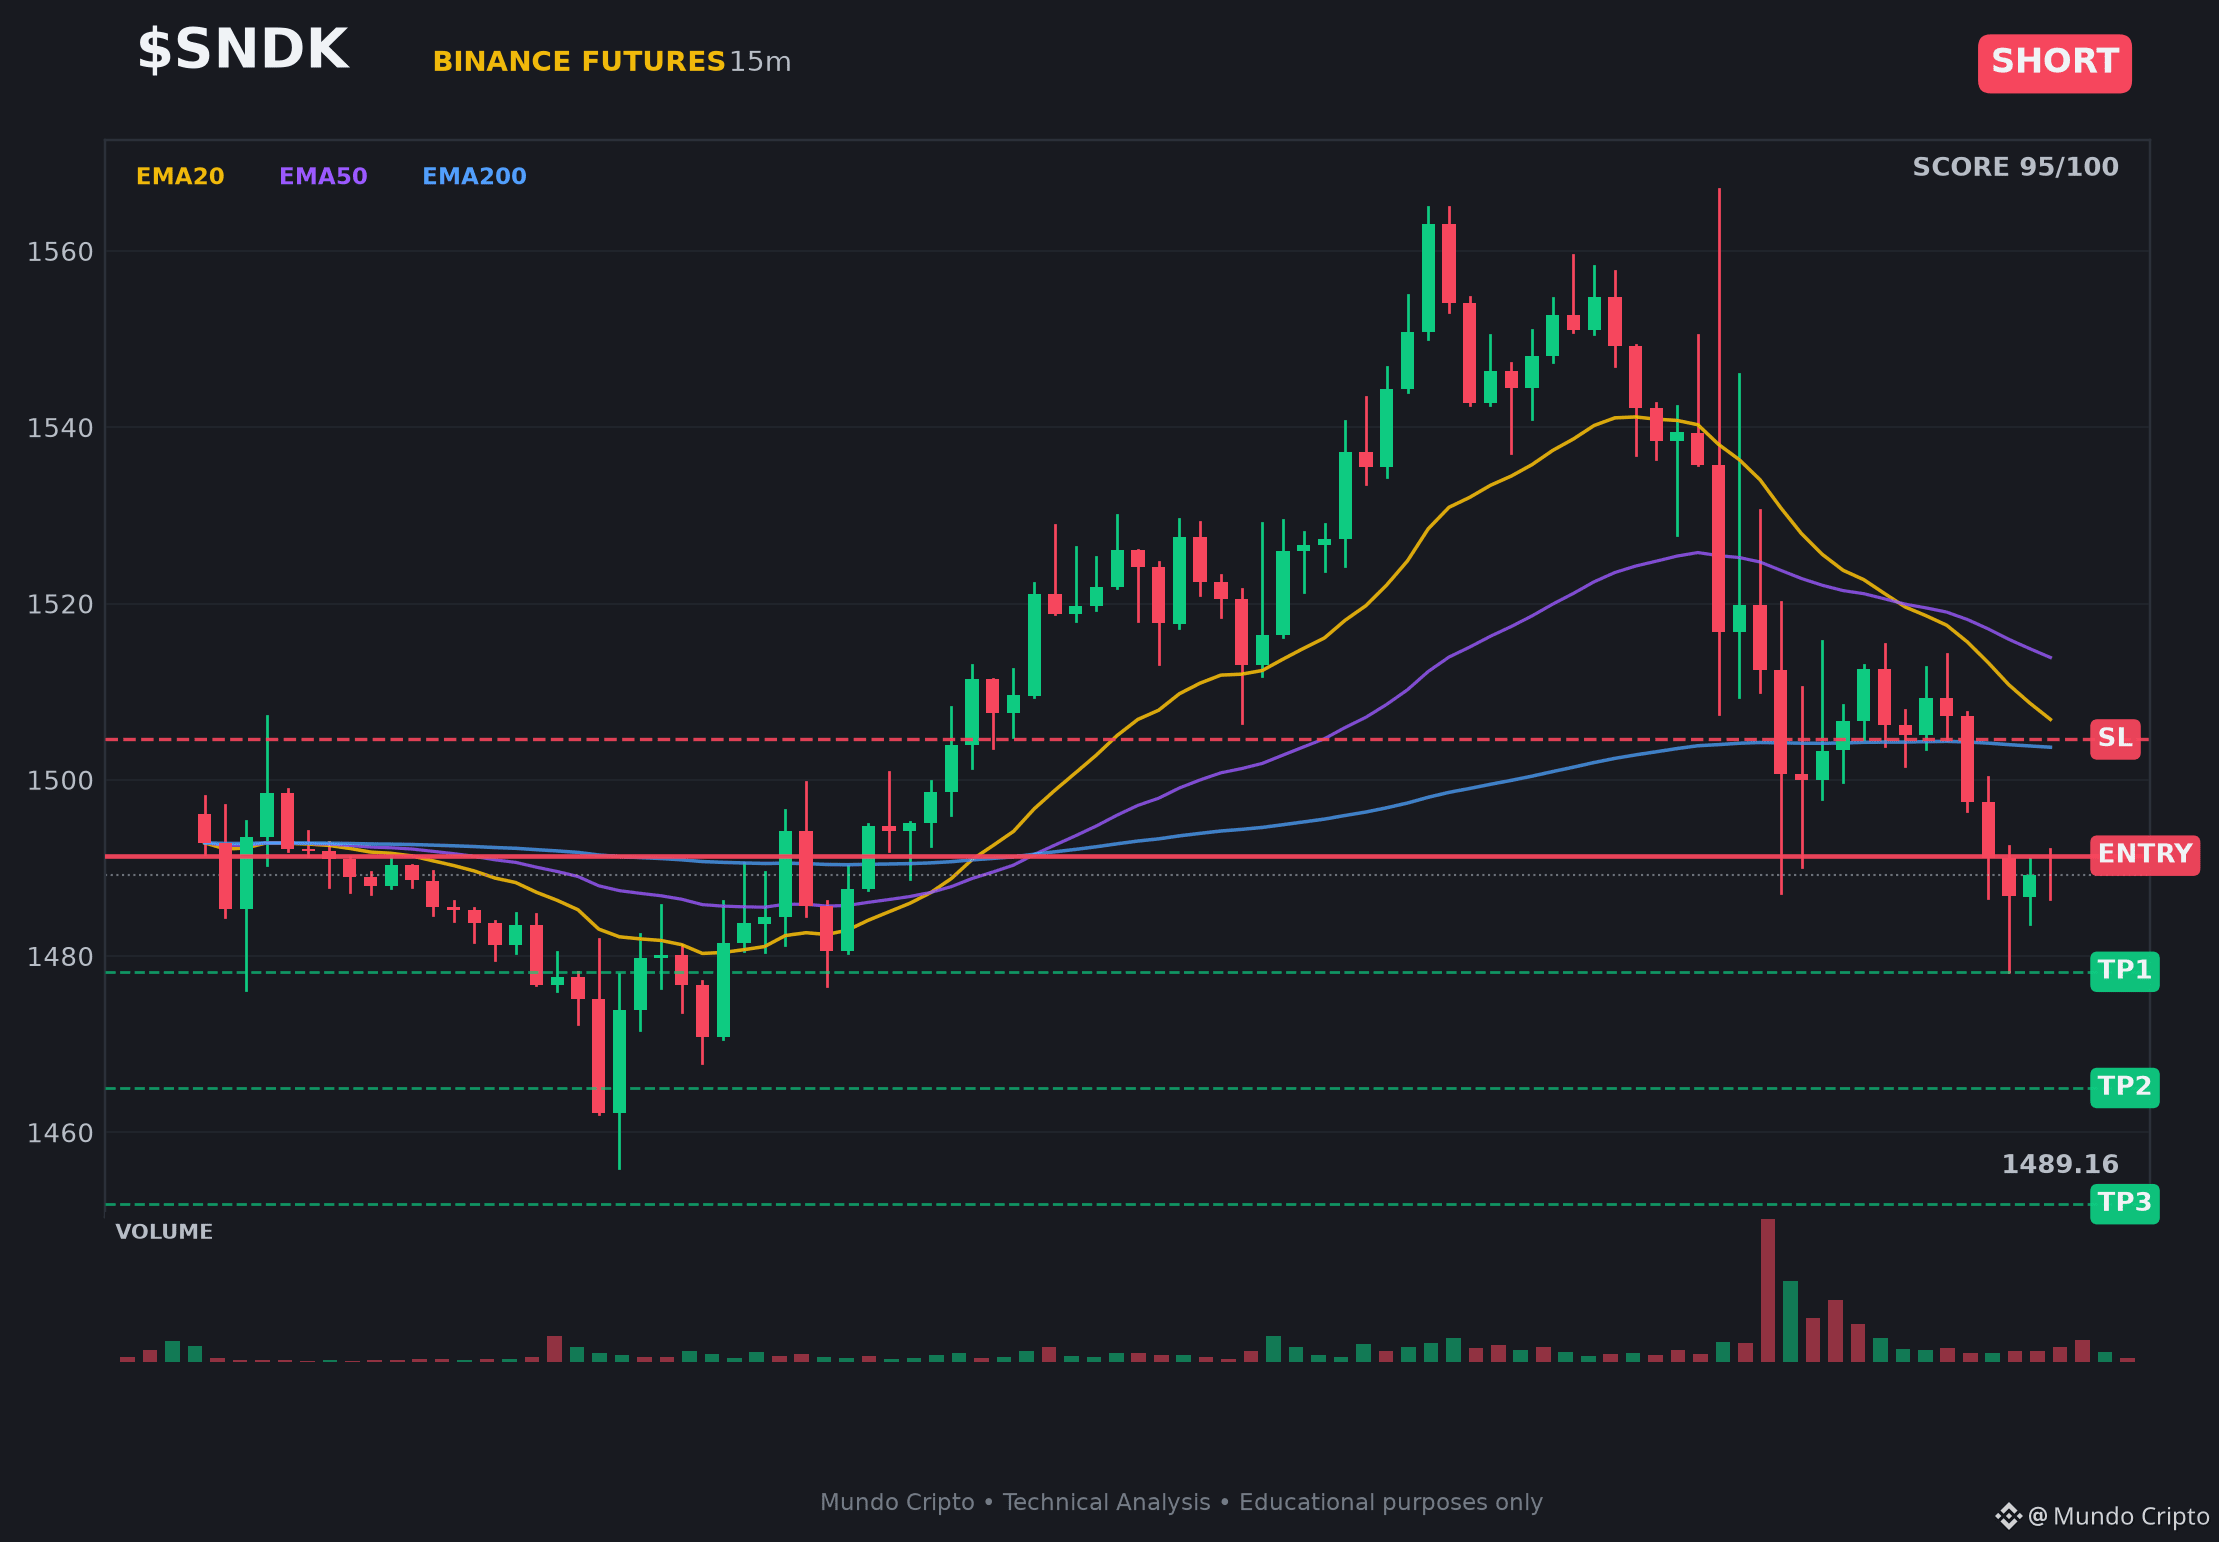
Task: Click the SCORE 95/100 text
Action: click(2015, 167)
